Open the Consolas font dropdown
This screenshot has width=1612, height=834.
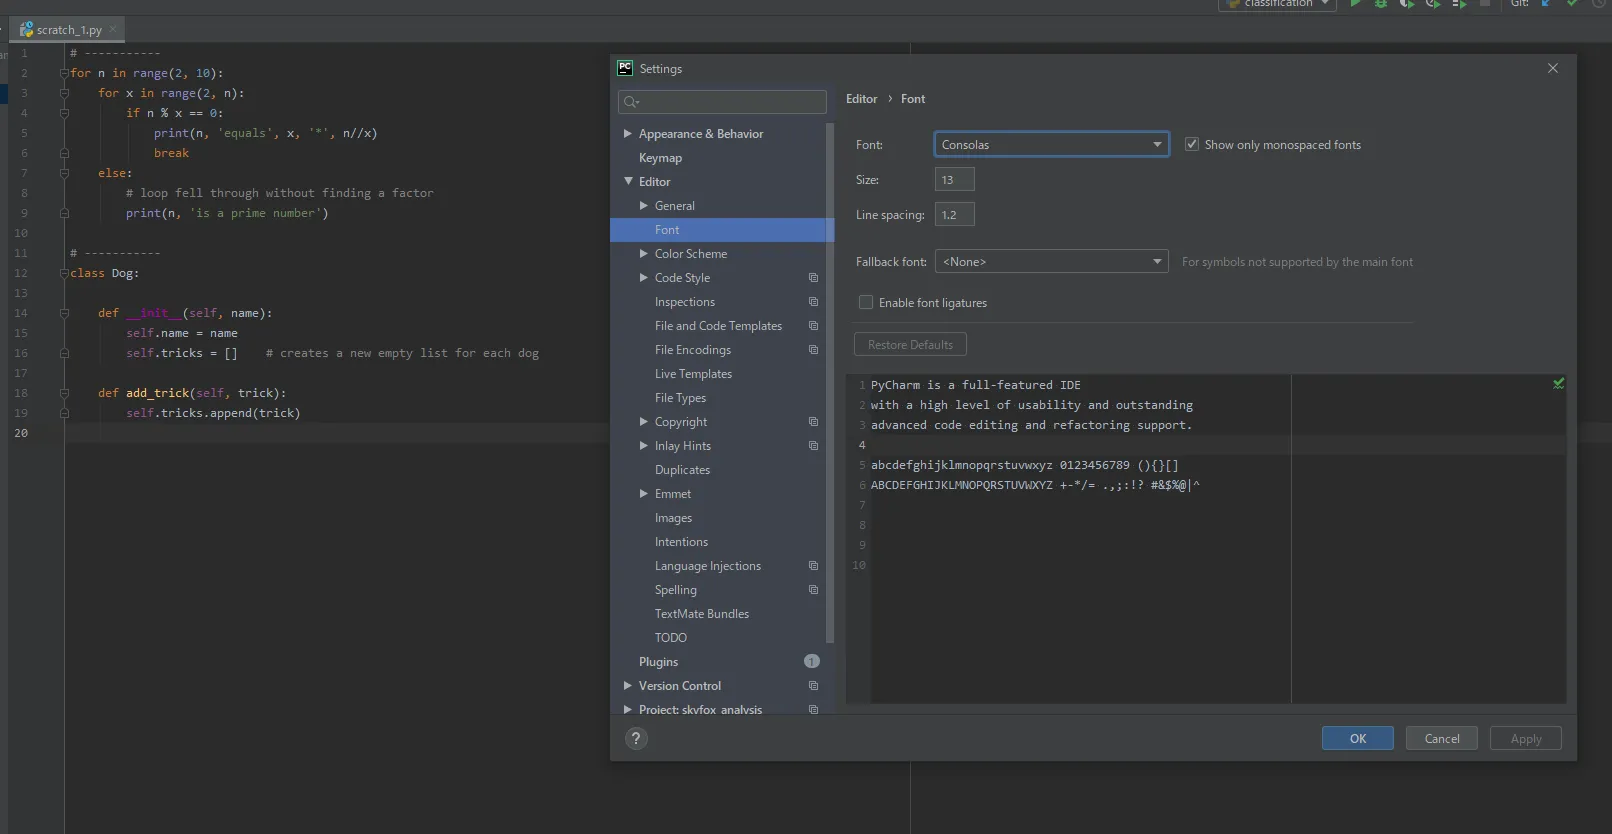click(1051, 145)
